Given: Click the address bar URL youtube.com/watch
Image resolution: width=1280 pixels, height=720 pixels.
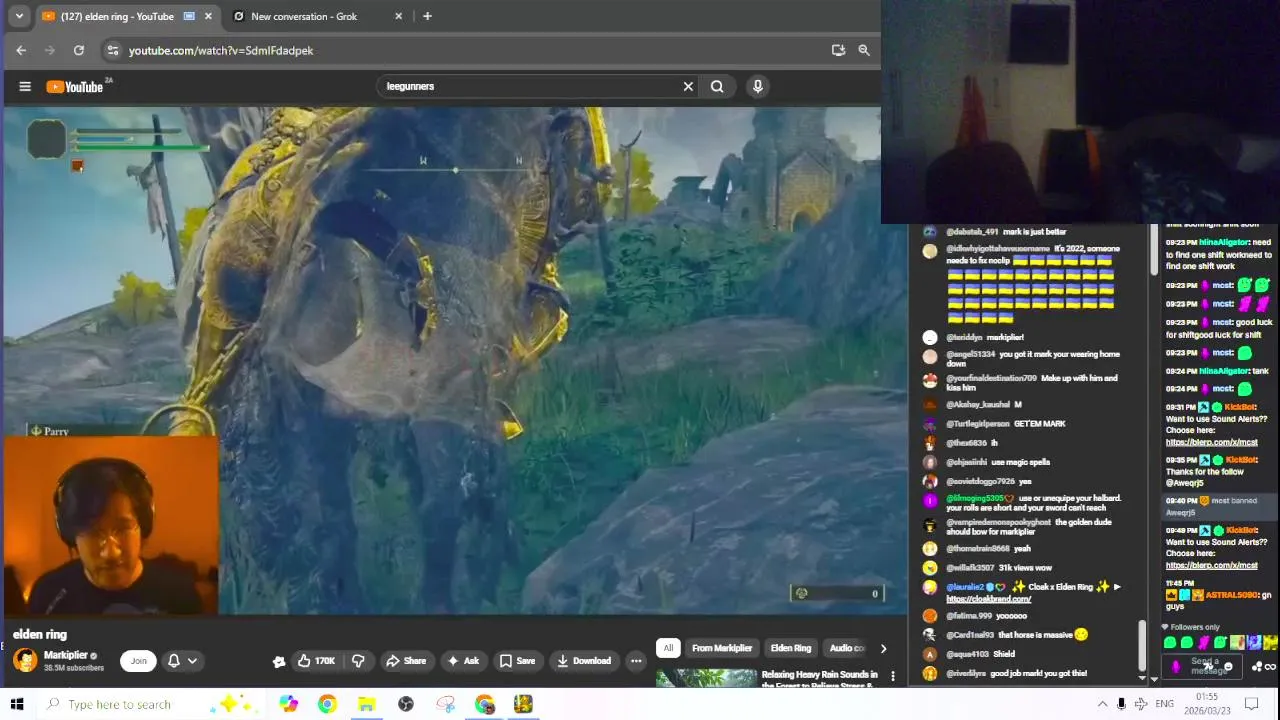Looking at the screenshot, I should [x=221, y=50].
